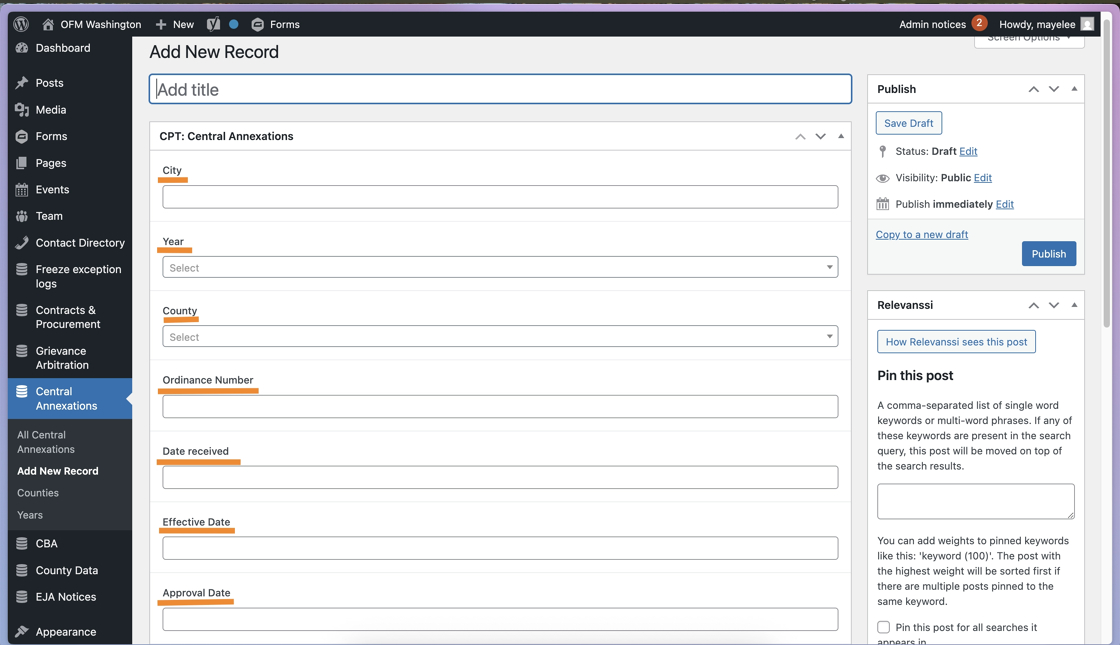Image resolution: width=1120 pixels, height=645 pixels.
Task: Collapse the Relevanssi panel
Action: 1074,305
